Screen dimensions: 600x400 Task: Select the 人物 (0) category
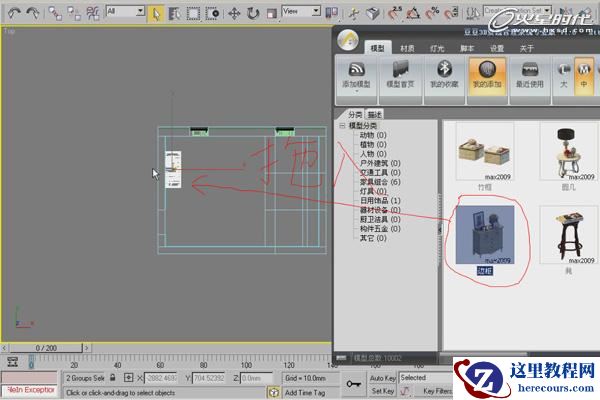373,154
